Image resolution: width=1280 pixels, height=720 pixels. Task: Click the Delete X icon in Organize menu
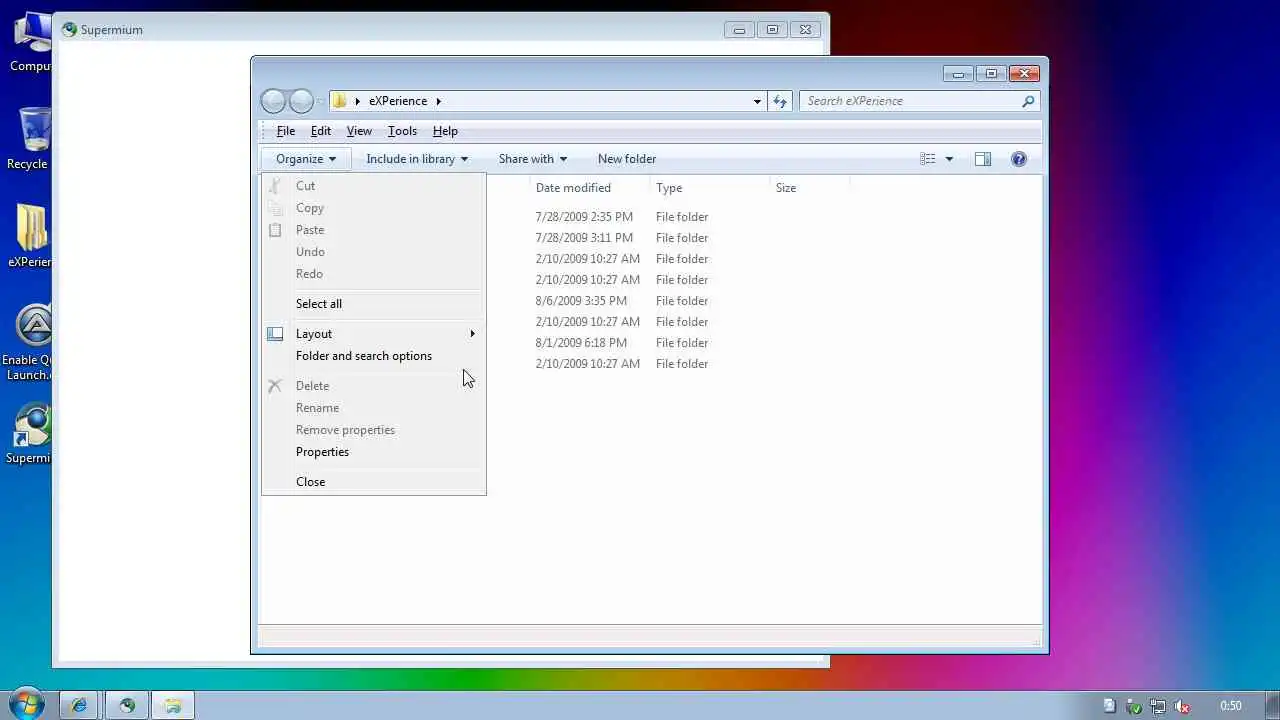point(275,386)
